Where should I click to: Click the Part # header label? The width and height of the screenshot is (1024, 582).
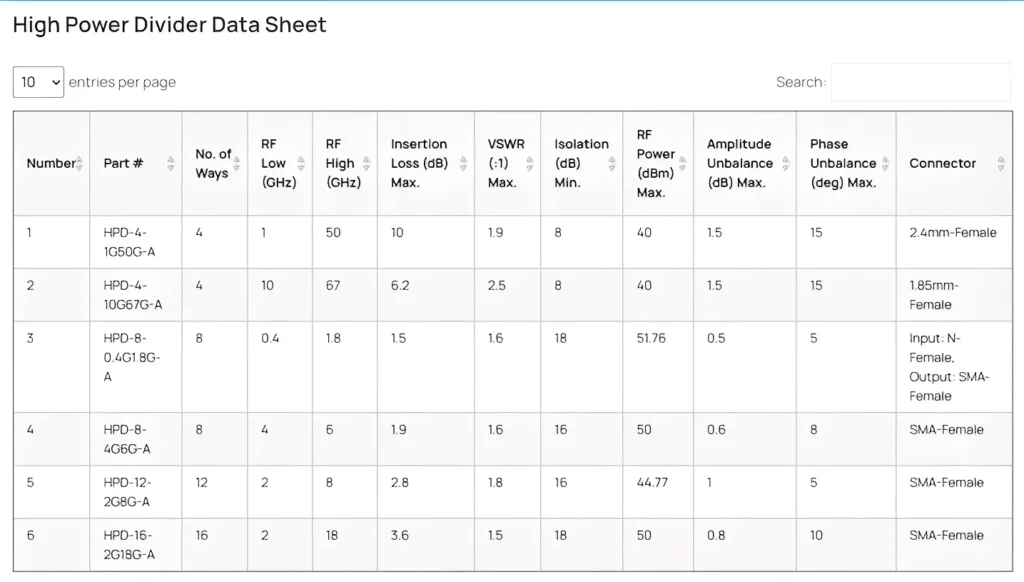(123, 163)
